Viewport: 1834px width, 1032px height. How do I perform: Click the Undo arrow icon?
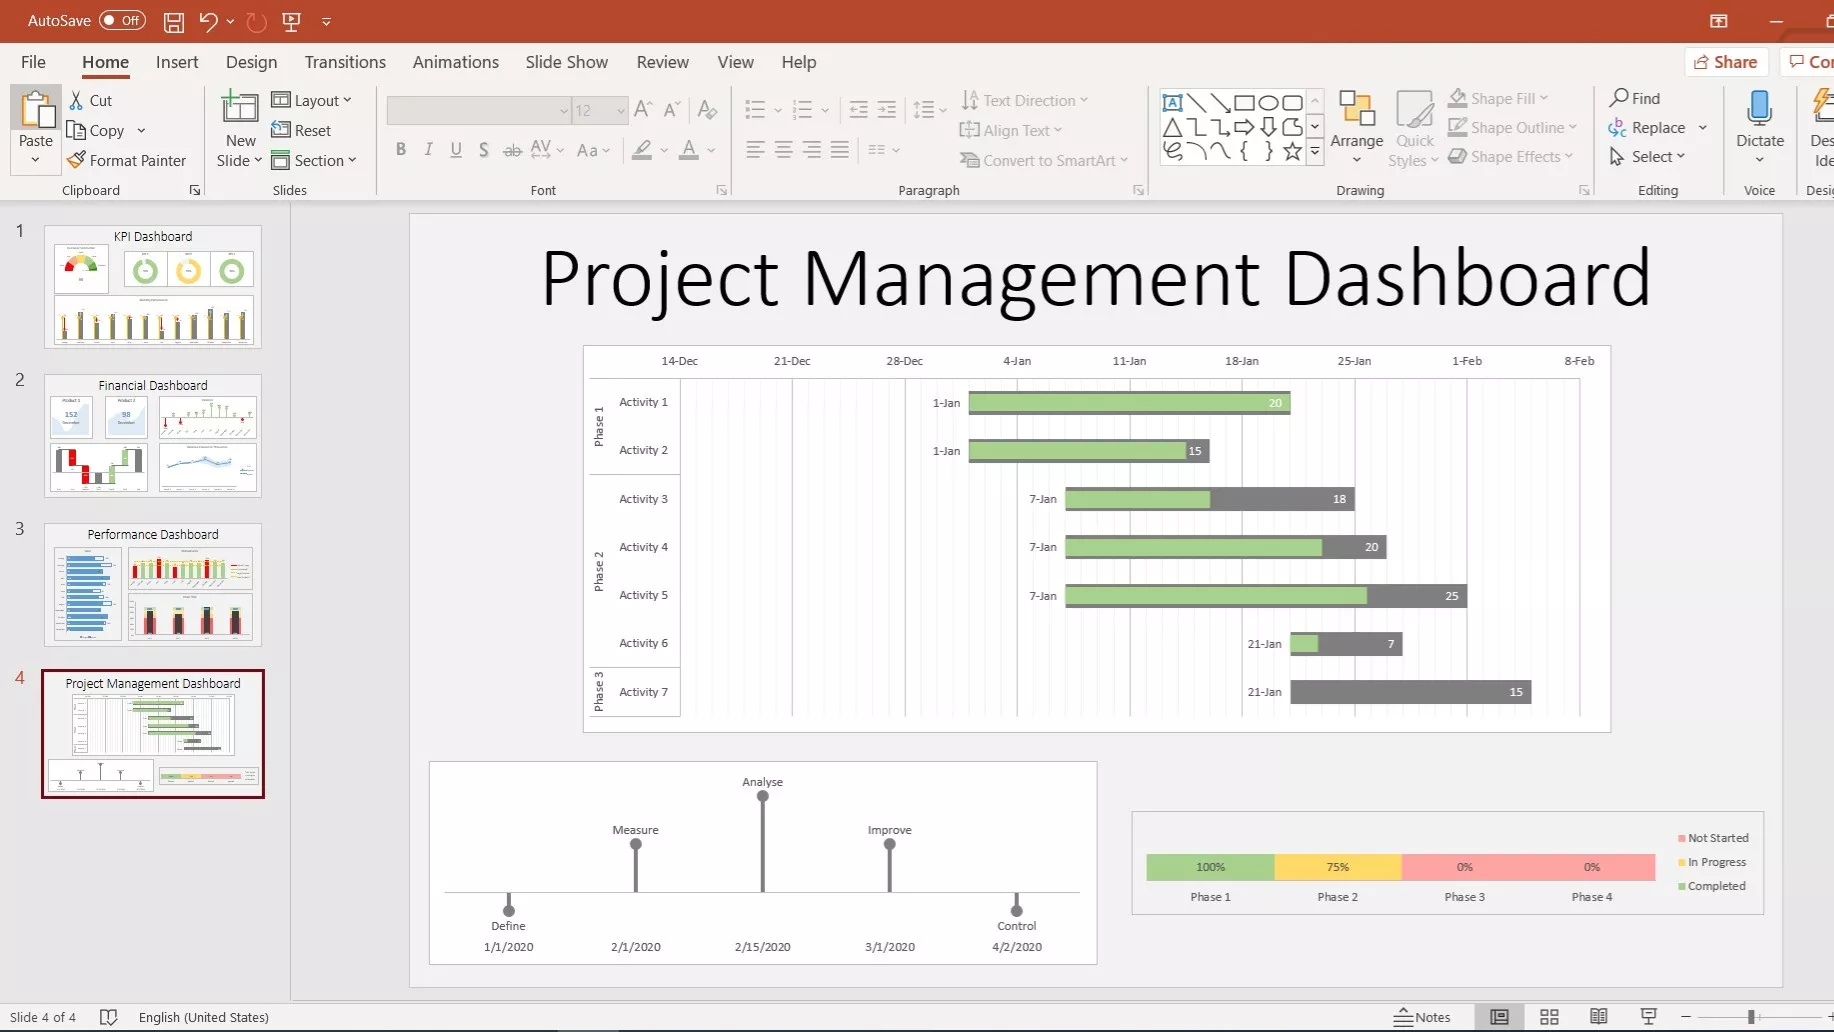[x=208, y=21]
